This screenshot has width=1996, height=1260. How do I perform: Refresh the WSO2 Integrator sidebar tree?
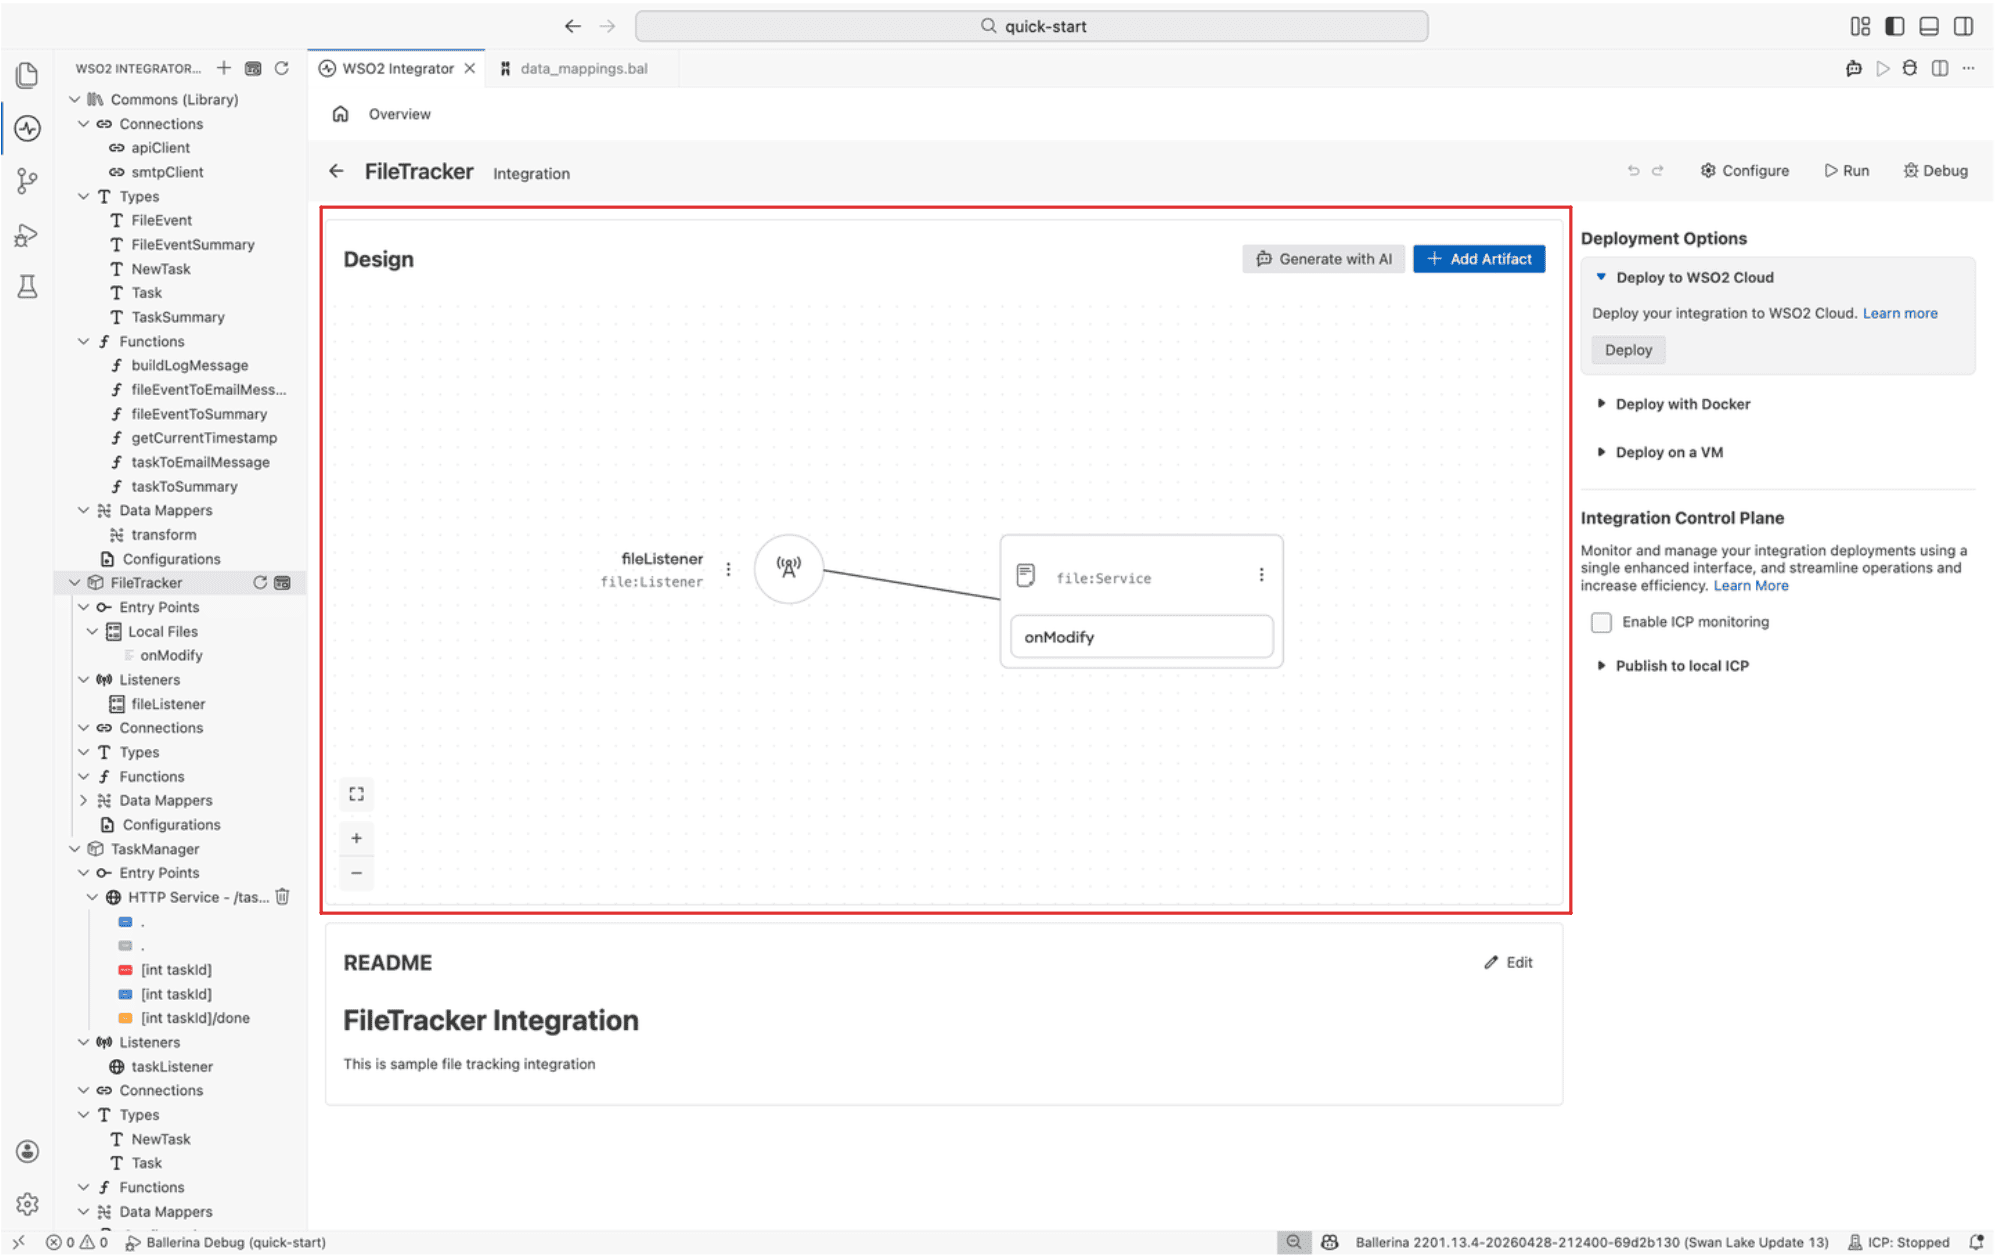pos(282,68)
